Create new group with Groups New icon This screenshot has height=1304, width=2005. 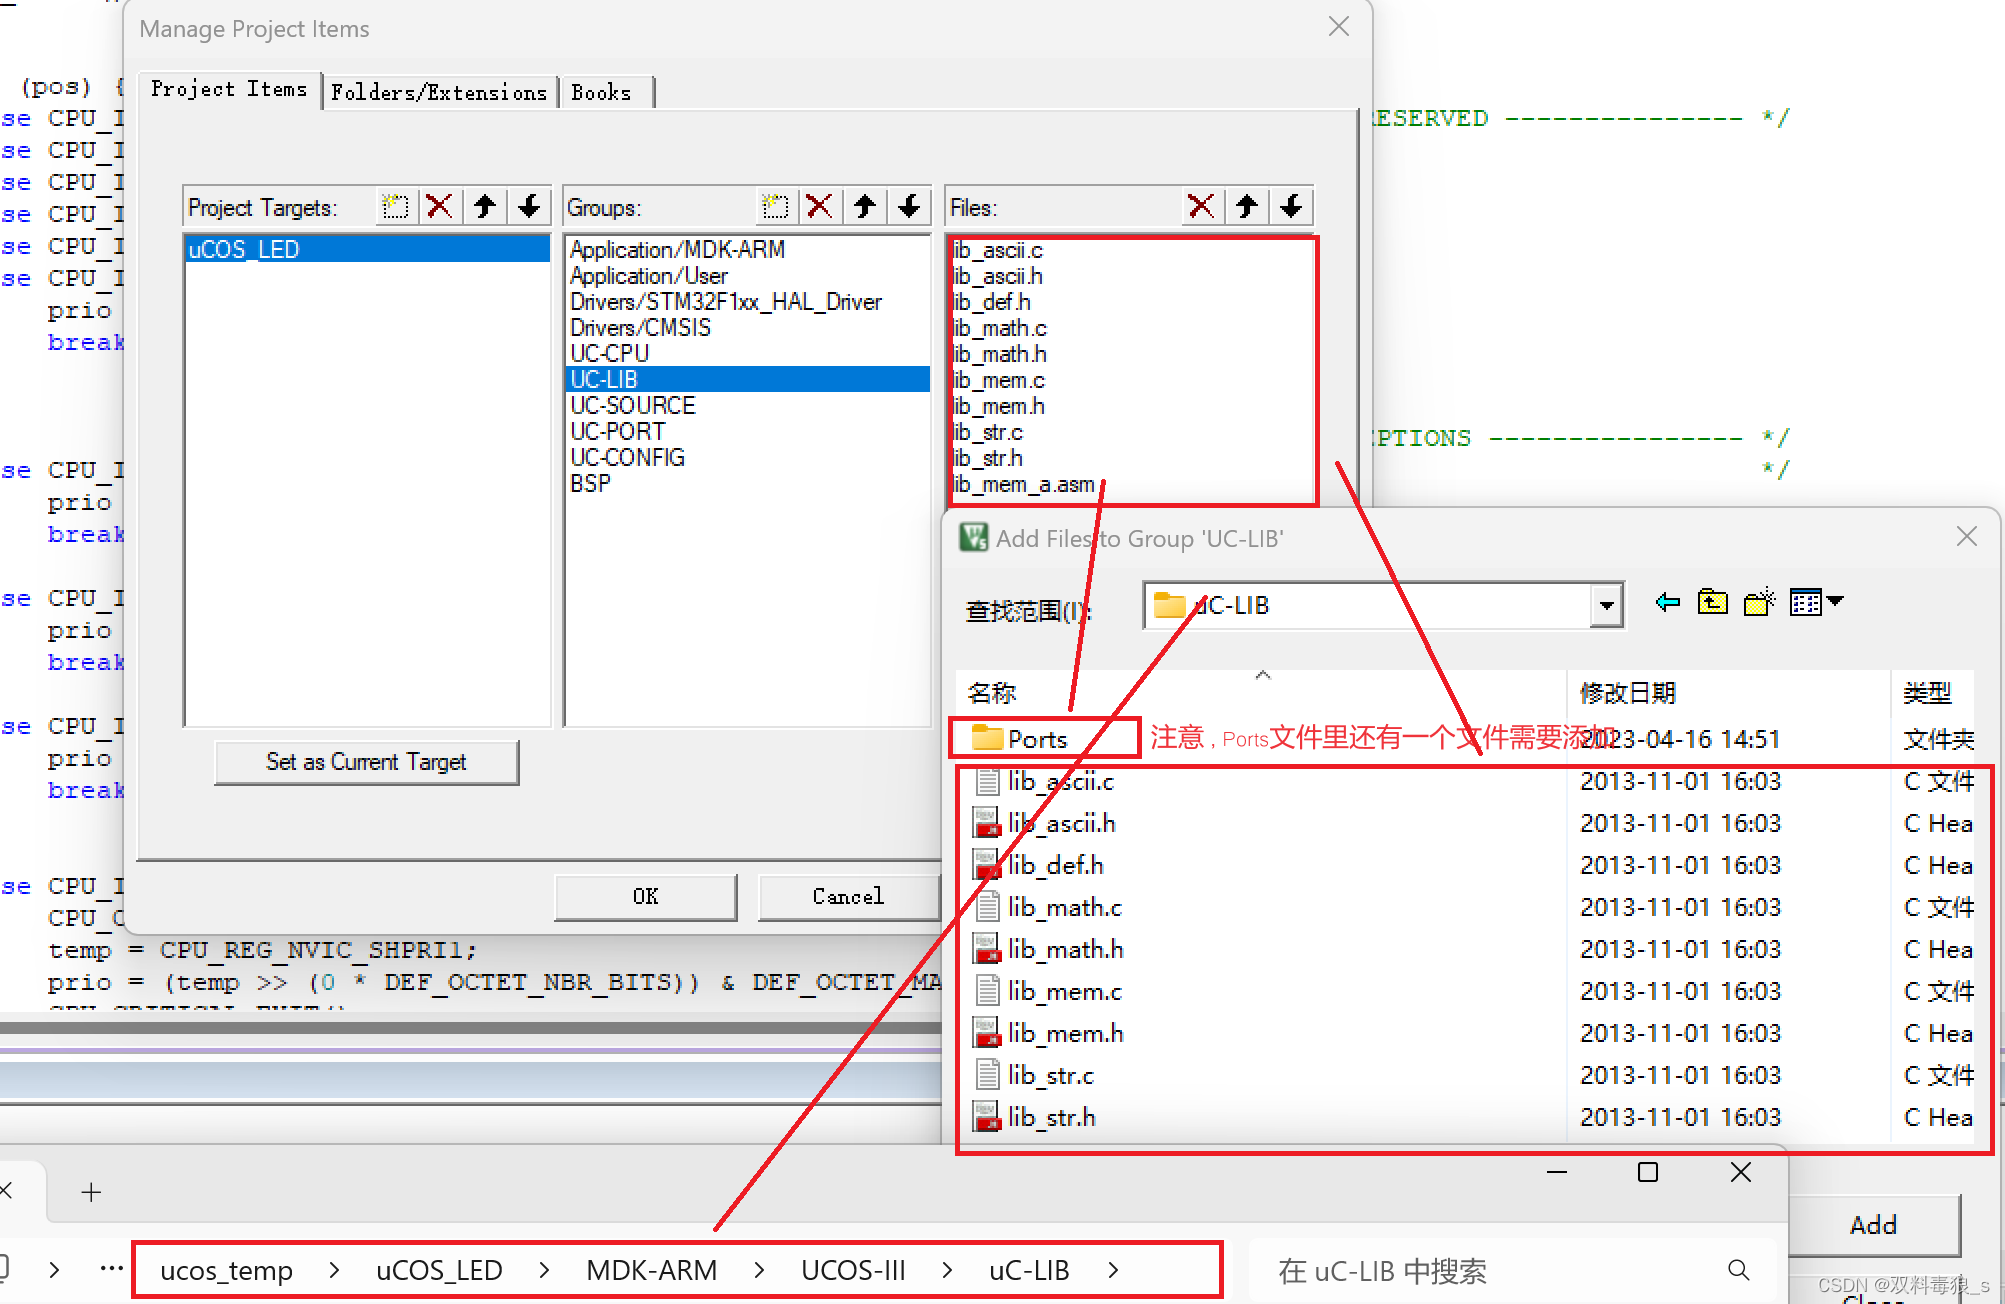tap(775, 207)
